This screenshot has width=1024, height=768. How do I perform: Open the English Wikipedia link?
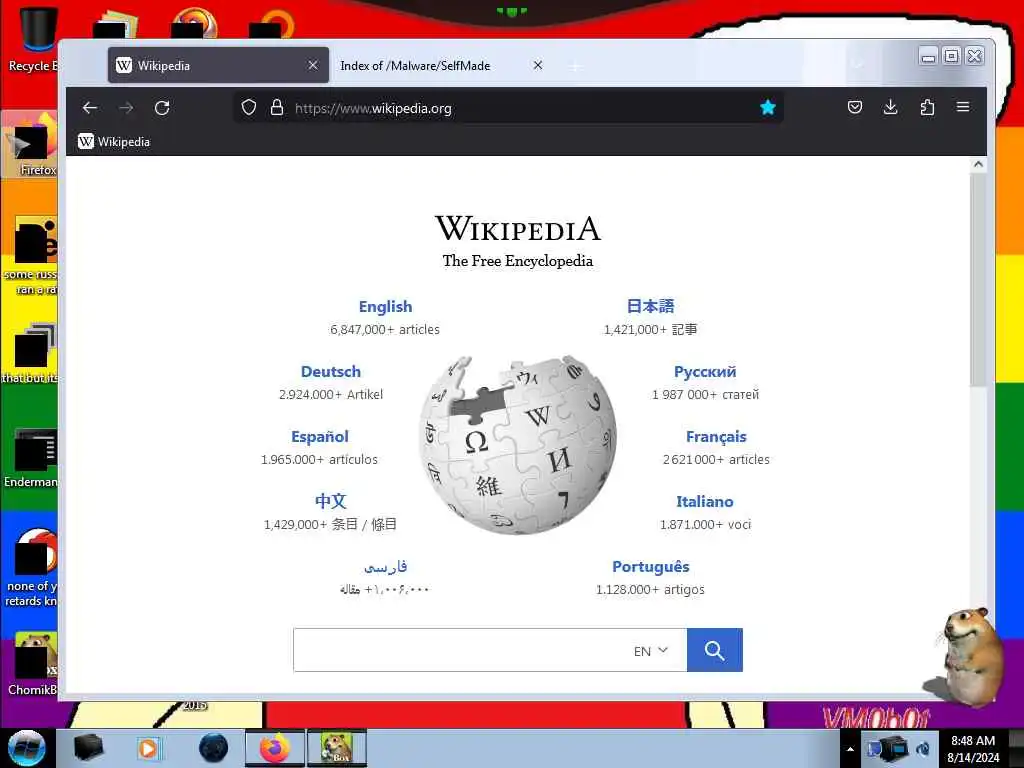click(x=385, y=306)
